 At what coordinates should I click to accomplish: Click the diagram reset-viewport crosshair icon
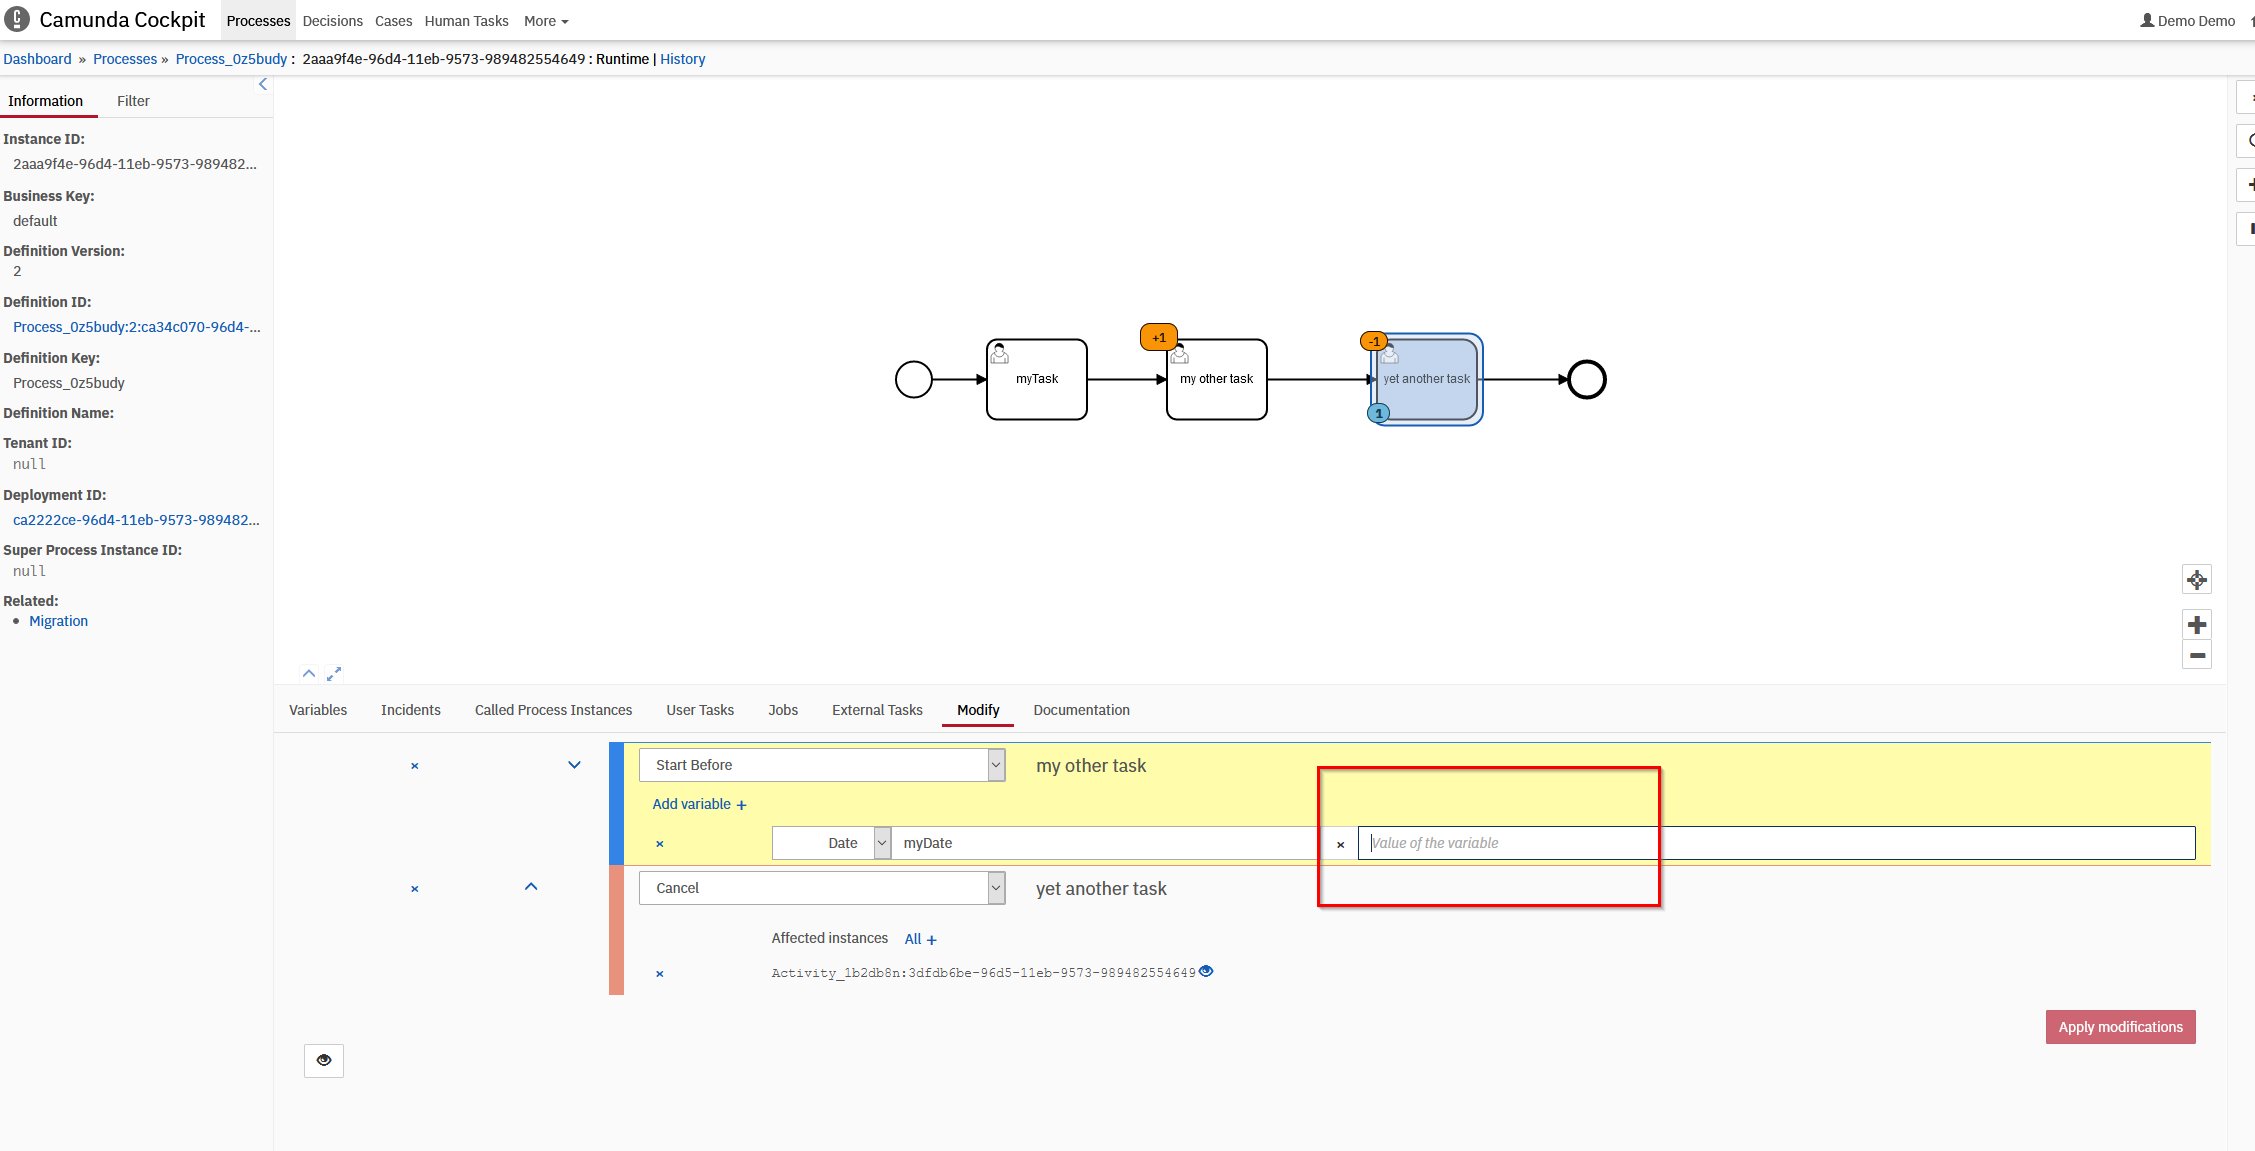(x=2196, y=580)
